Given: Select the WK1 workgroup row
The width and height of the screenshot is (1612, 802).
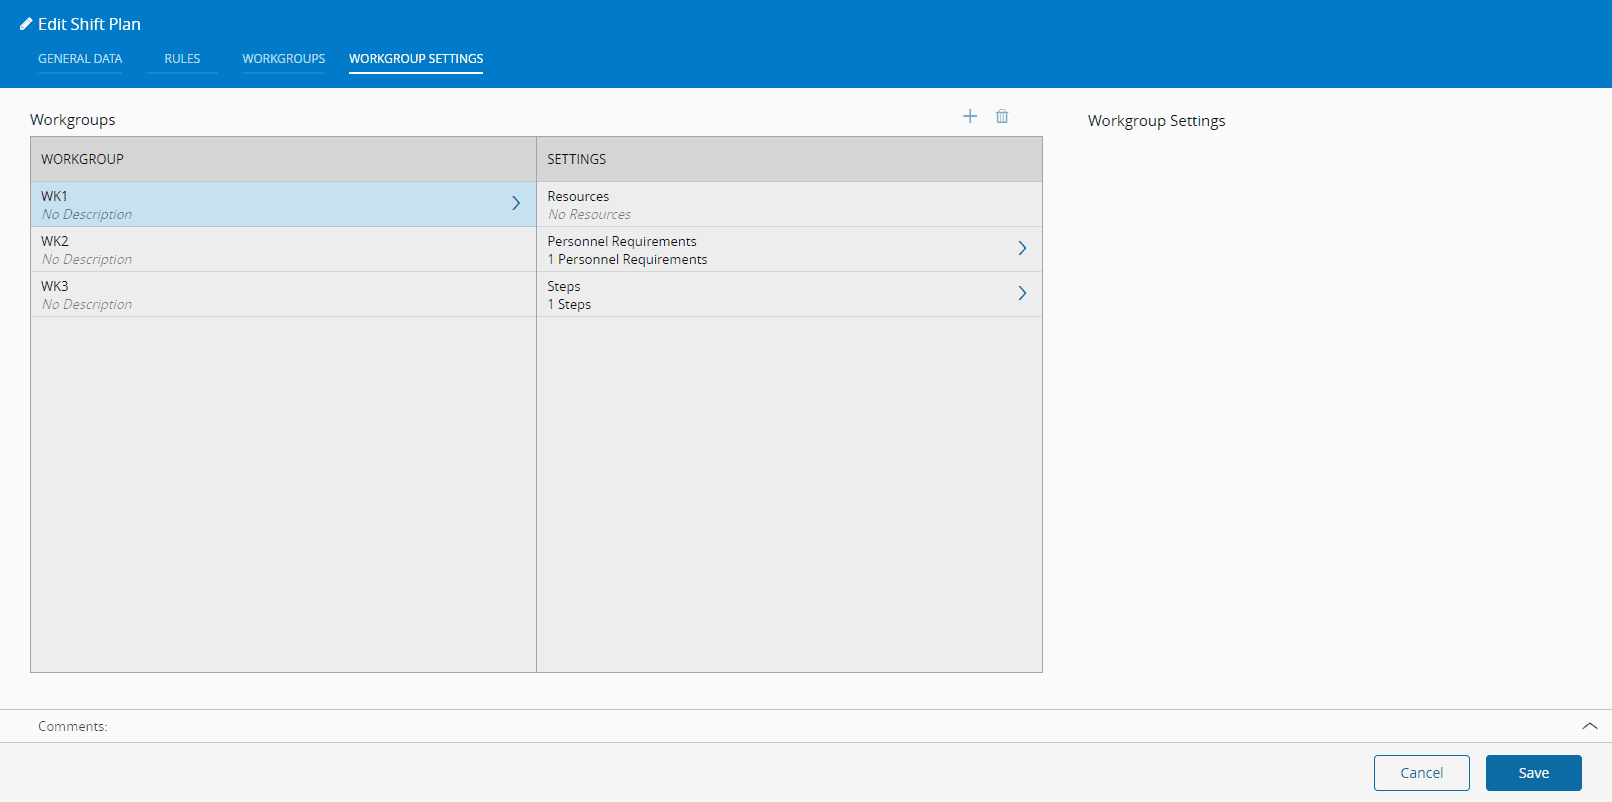Looking at the screenshot, I should point(270,205).
